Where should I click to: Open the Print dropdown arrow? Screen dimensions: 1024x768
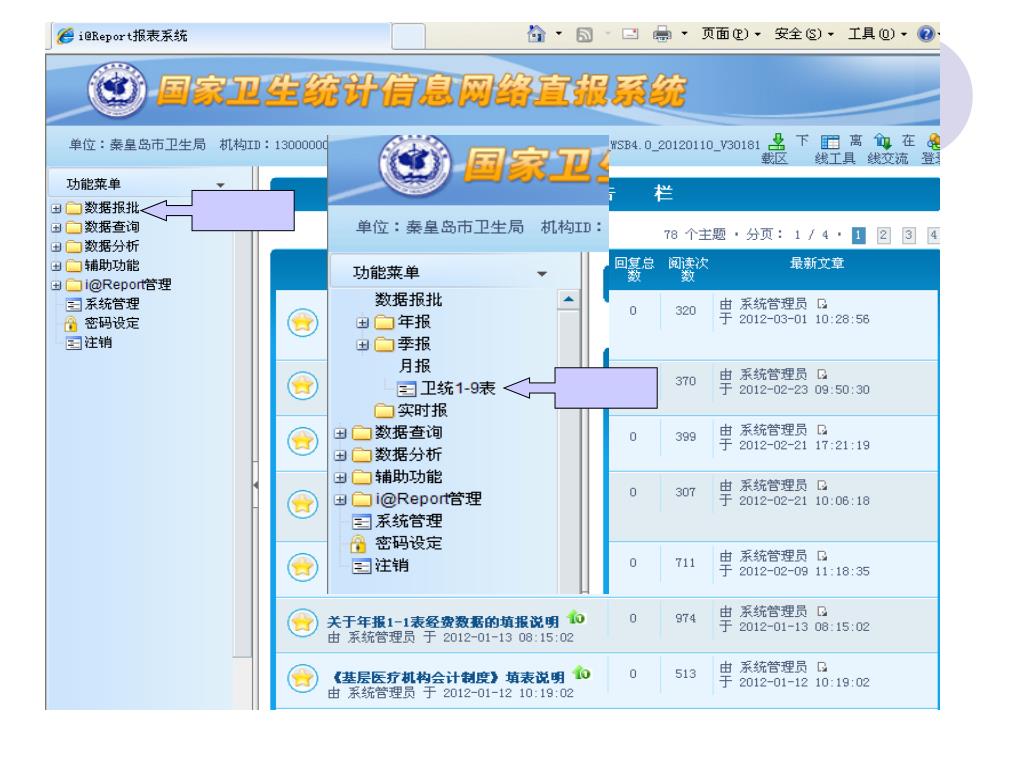point(684,33)
